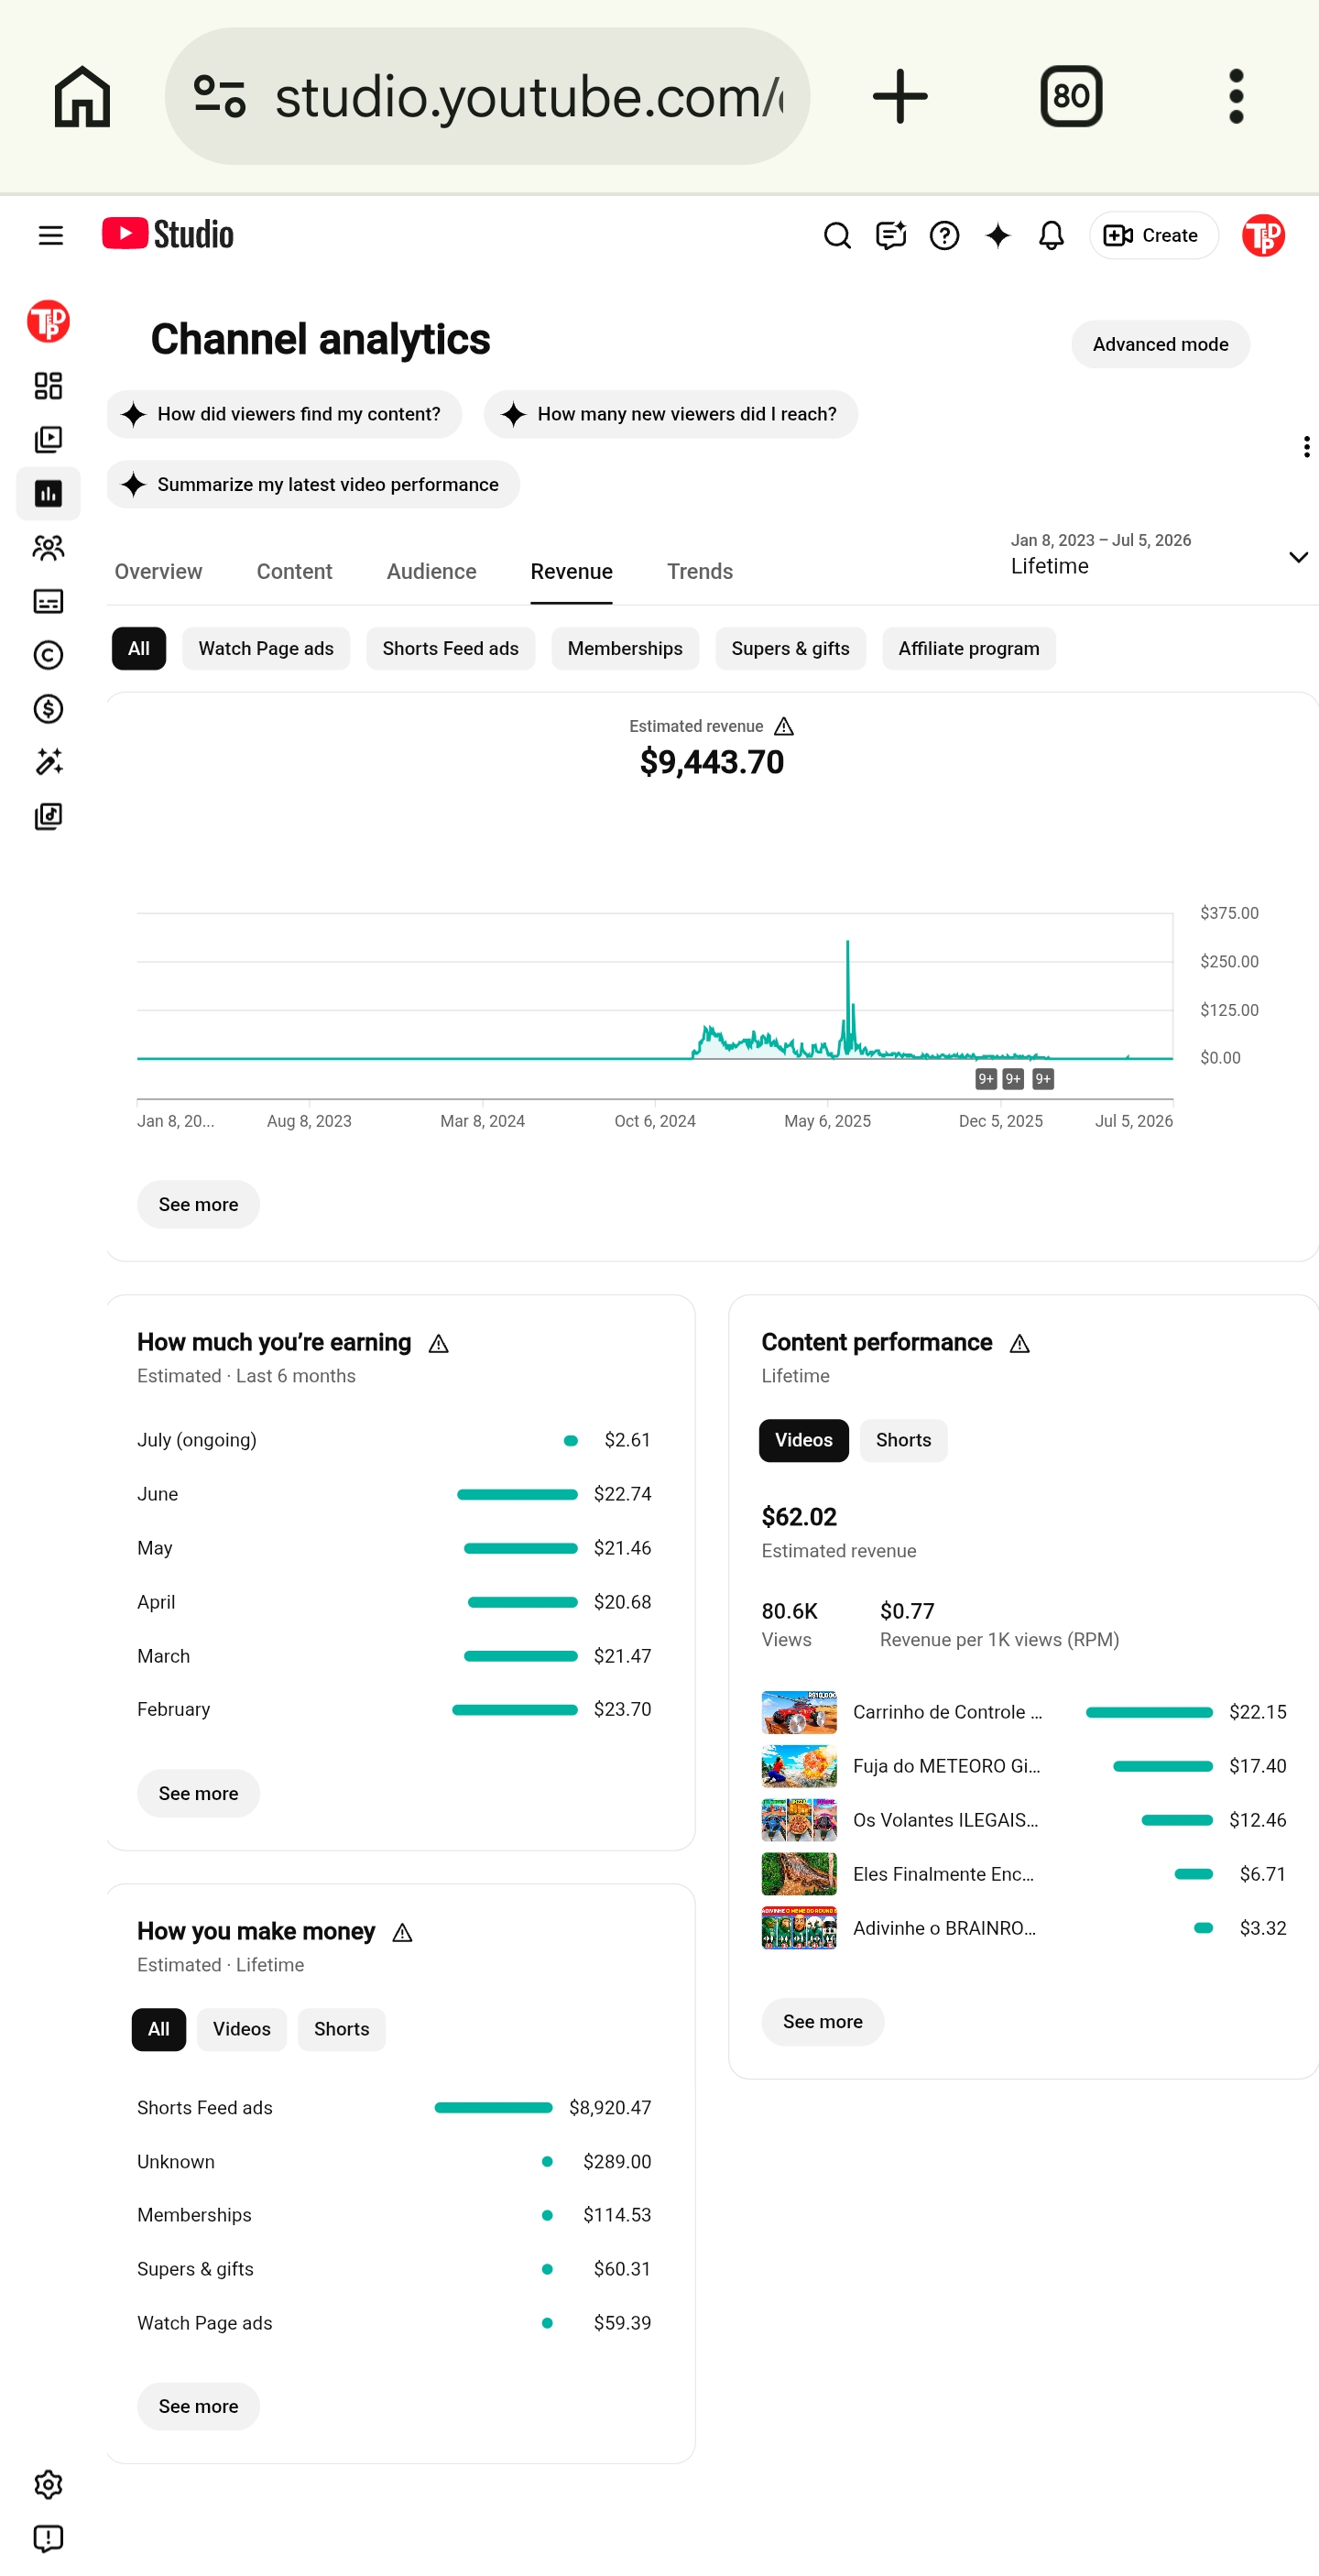Select the Supers & gifts filter chip
The width and height of the screenshot is (1319, 2576).
point(790,648)
